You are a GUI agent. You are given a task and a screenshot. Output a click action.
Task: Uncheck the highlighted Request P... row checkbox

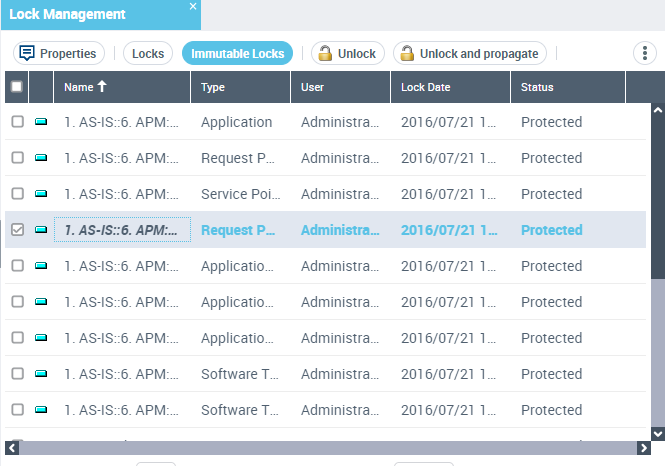tap(17, 230)
